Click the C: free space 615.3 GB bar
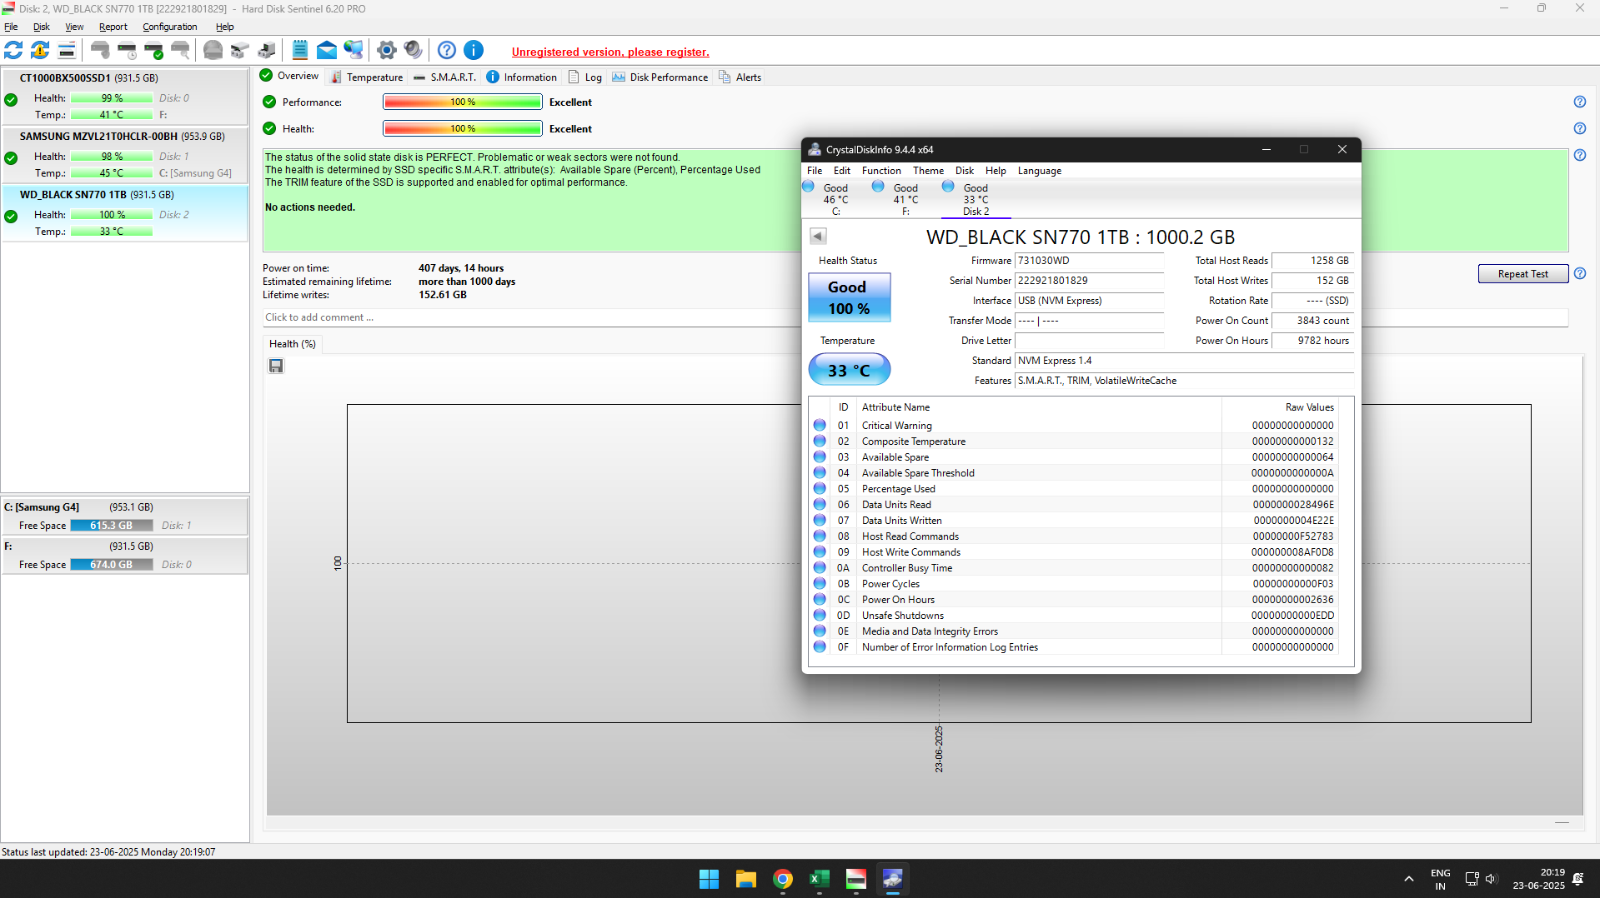 point(112,525)
